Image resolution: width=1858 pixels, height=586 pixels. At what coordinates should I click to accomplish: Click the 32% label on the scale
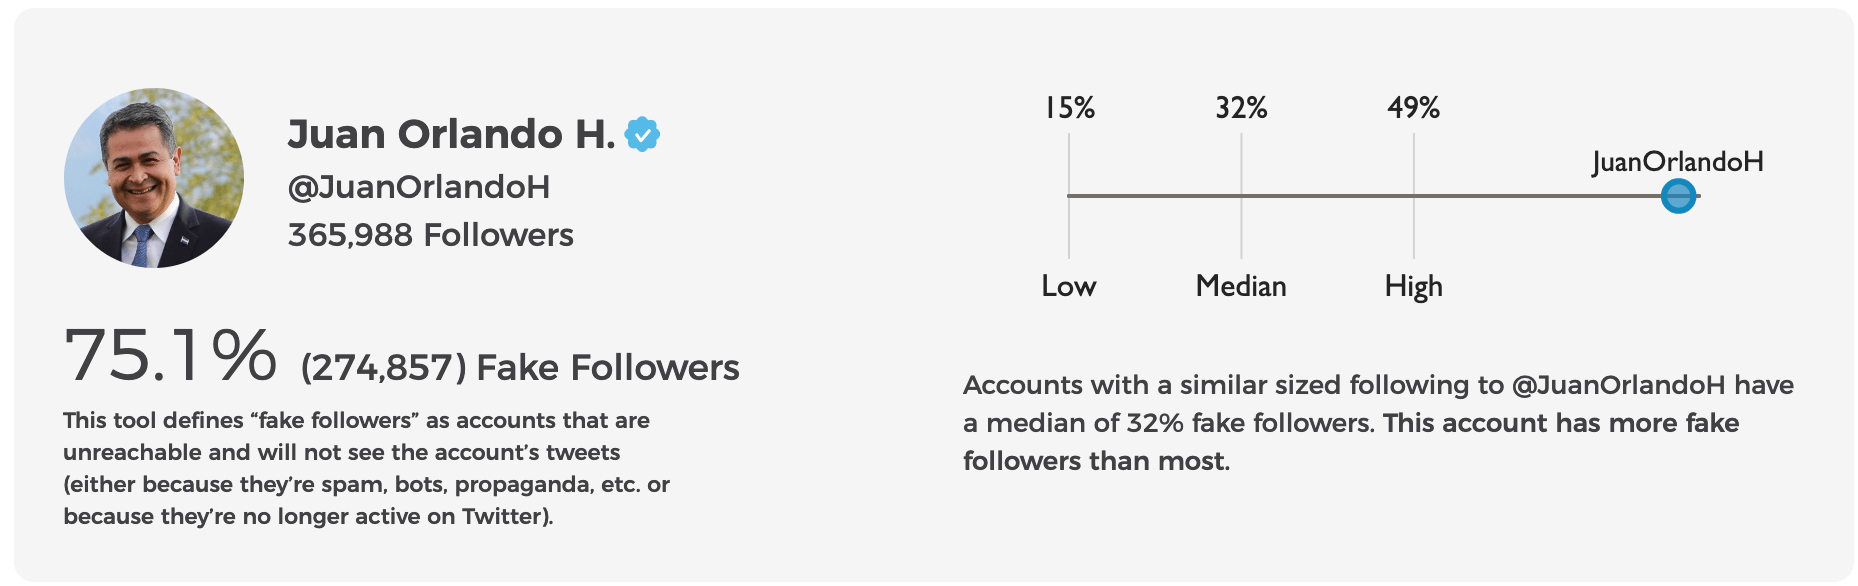tap(1241, 108)
